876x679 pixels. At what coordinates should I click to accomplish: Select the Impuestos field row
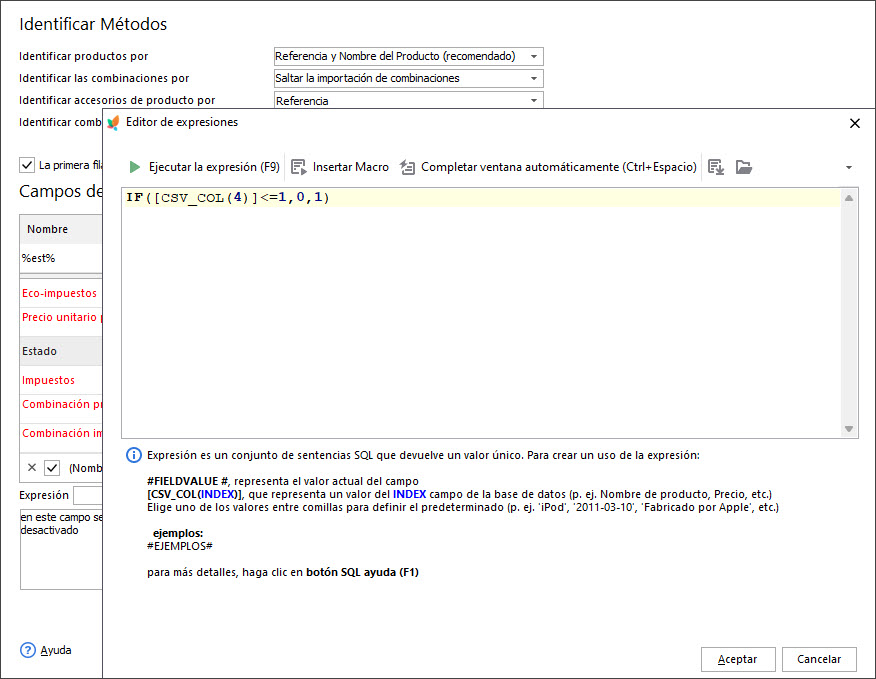coord(61,380)
